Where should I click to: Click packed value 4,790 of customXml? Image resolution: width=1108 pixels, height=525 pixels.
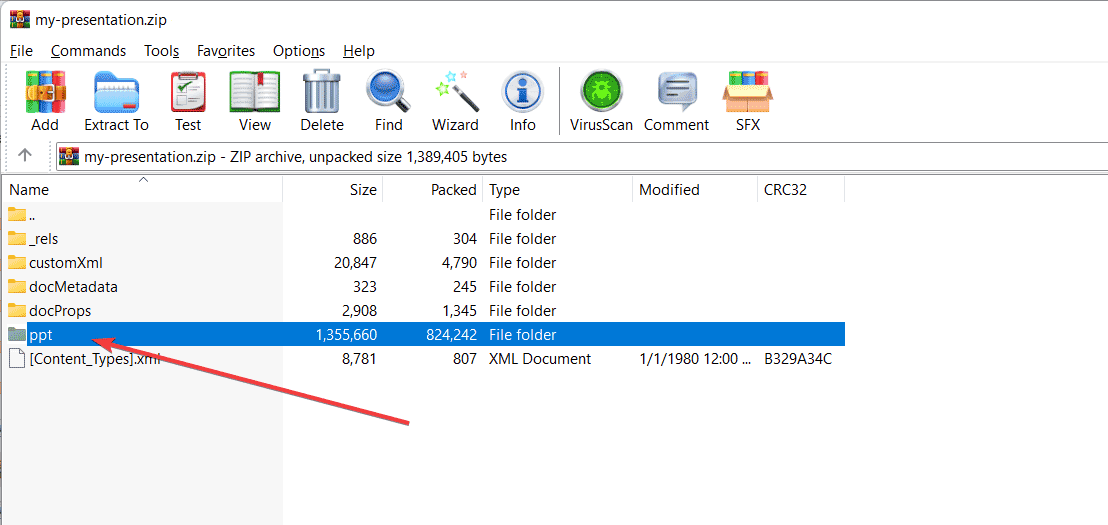(458, 263)
